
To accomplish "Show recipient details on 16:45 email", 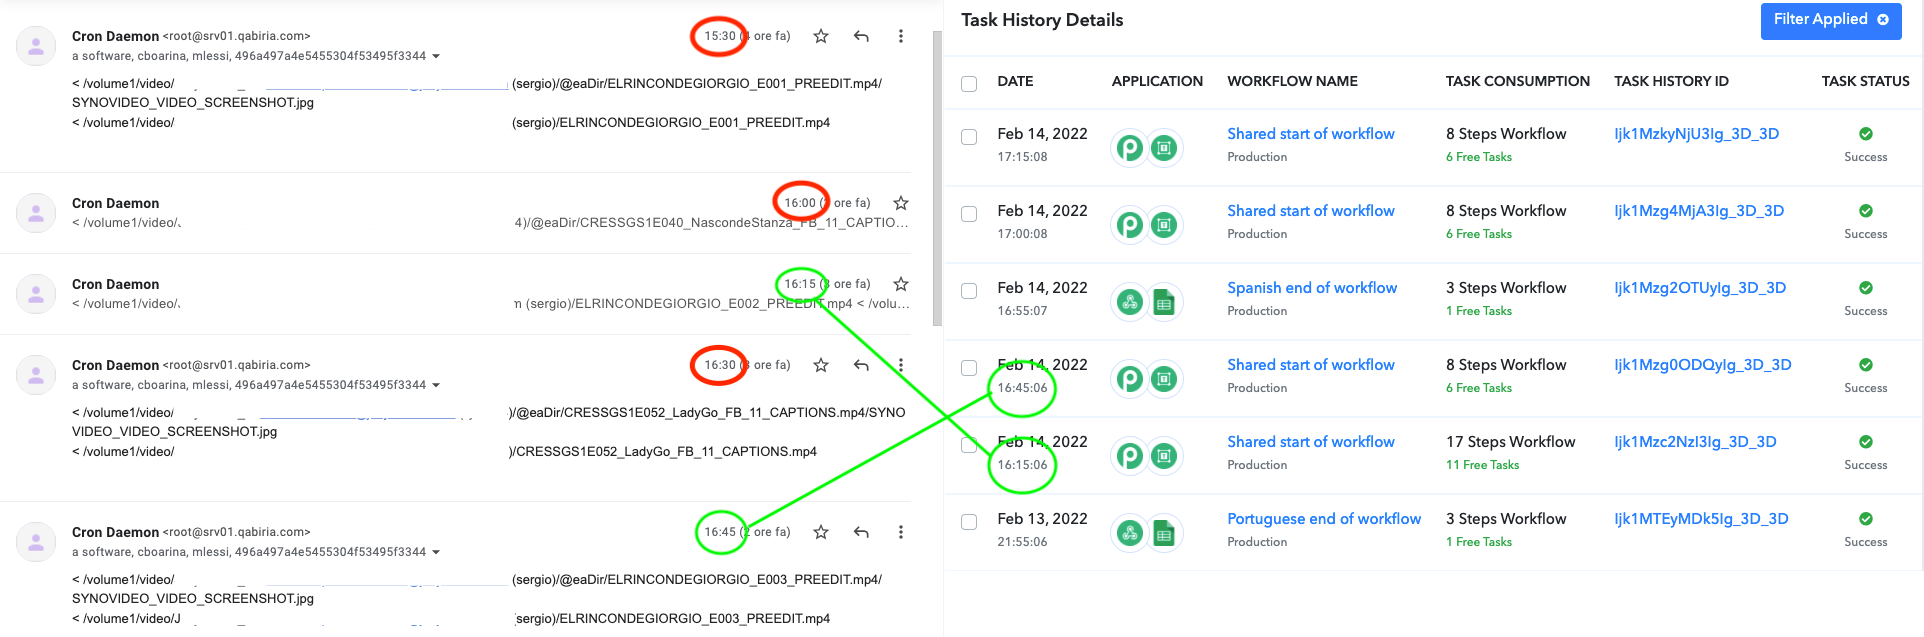I will pyautogui.click(x=436, y=552).
